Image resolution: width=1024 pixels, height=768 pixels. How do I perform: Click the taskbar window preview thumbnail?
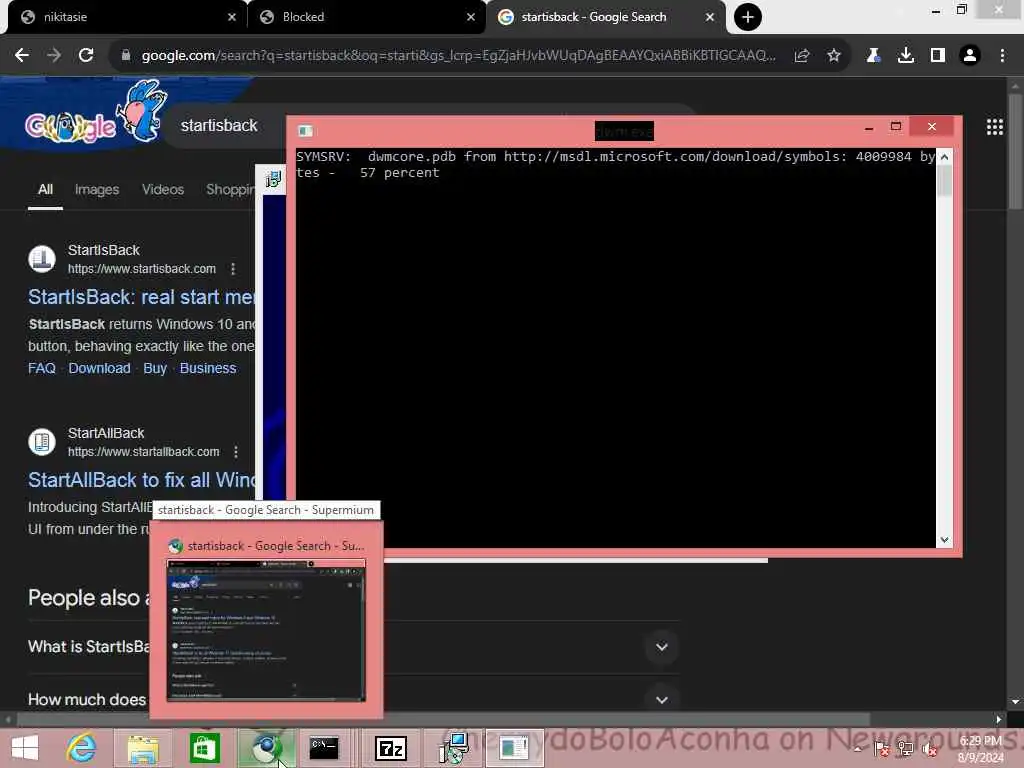pos(266,630)
